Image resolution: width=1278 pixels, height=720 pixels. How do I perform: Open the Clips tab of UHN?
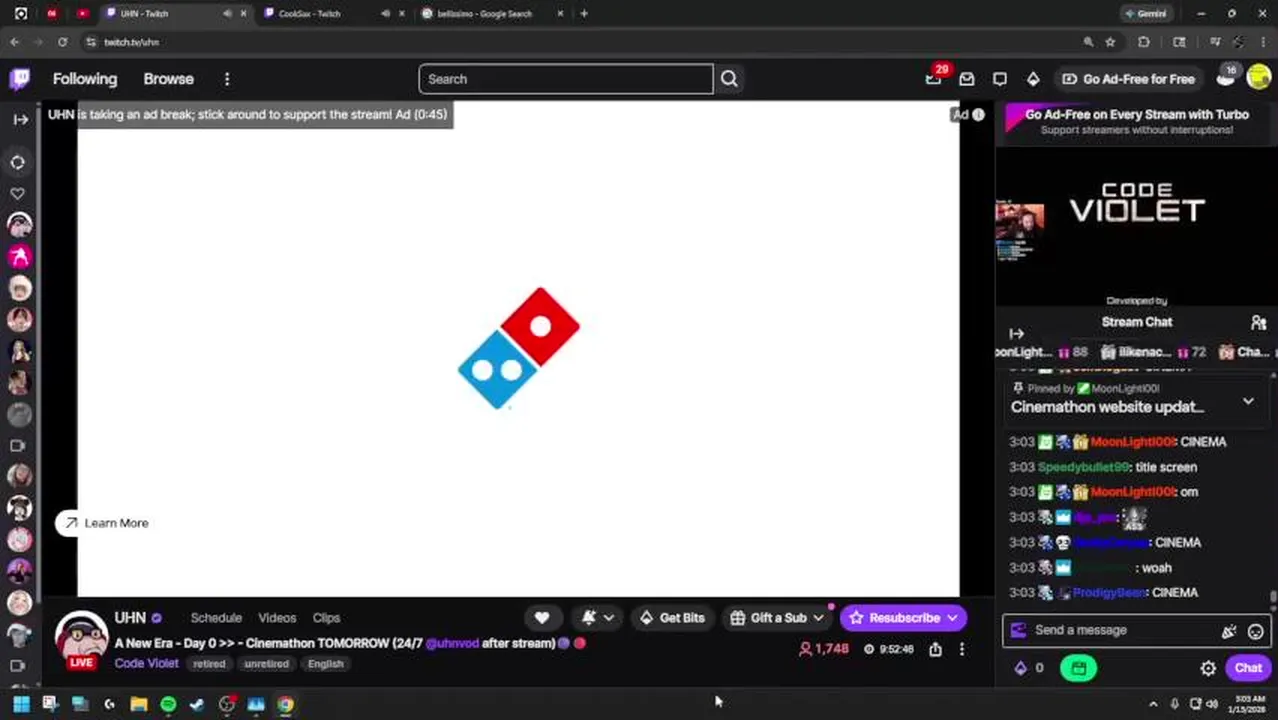coord(326,618)
